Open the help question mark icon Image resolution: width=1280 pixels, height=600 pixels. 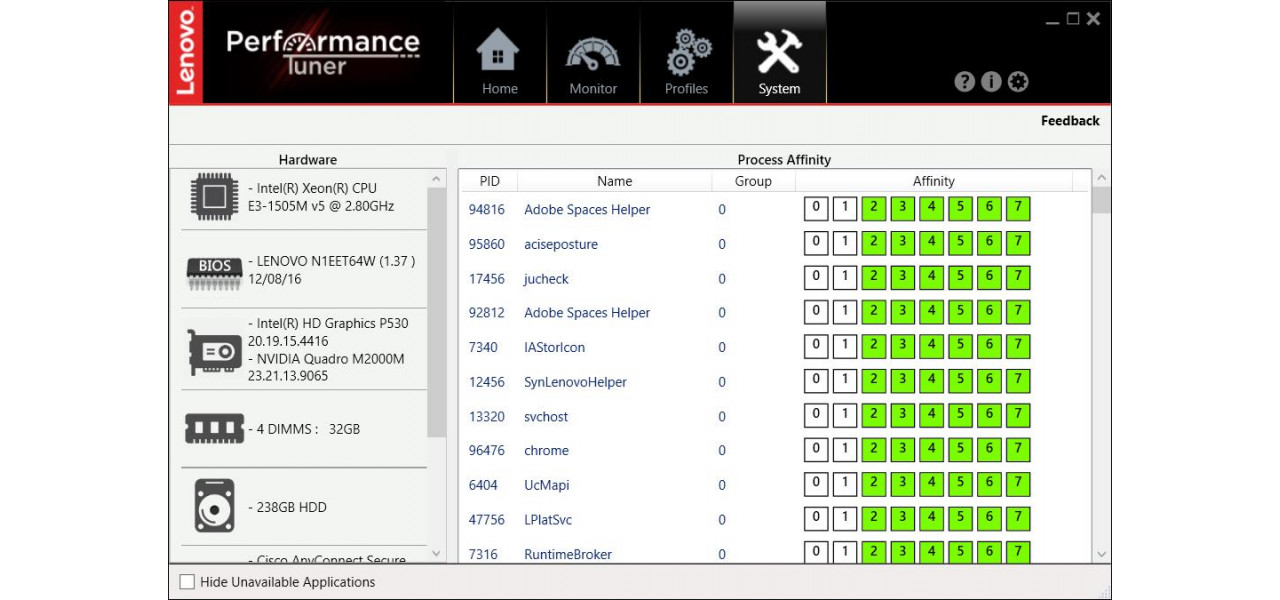[964, 82]
